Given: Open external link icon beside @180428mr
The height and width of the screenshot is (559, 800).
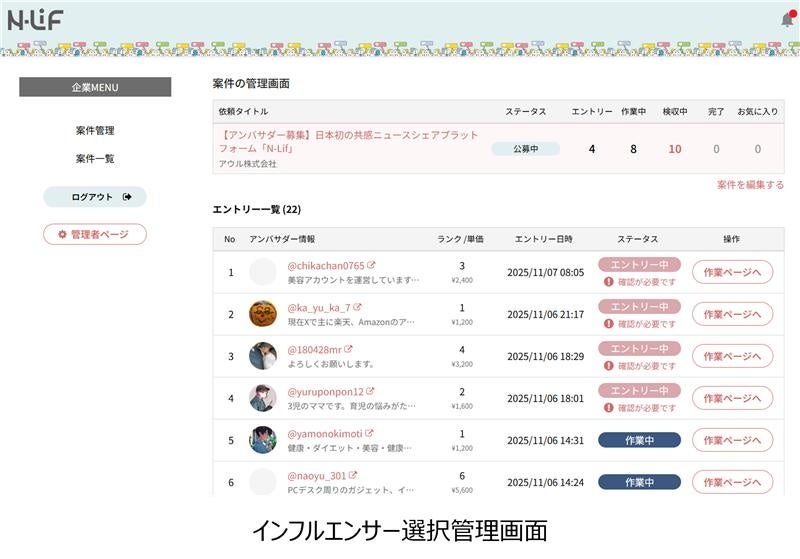Looking at the screenshot, I should pos(349,350).
